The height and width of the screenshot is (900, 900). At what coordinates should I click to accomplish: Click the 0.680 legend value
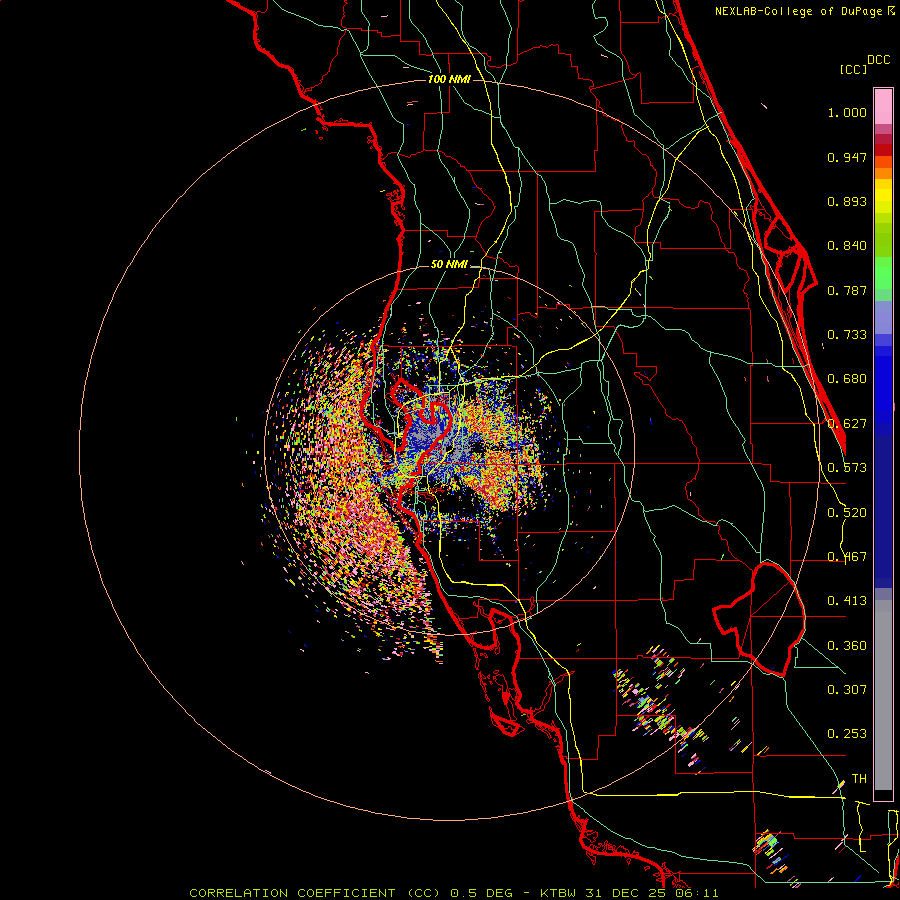(847, 379)
